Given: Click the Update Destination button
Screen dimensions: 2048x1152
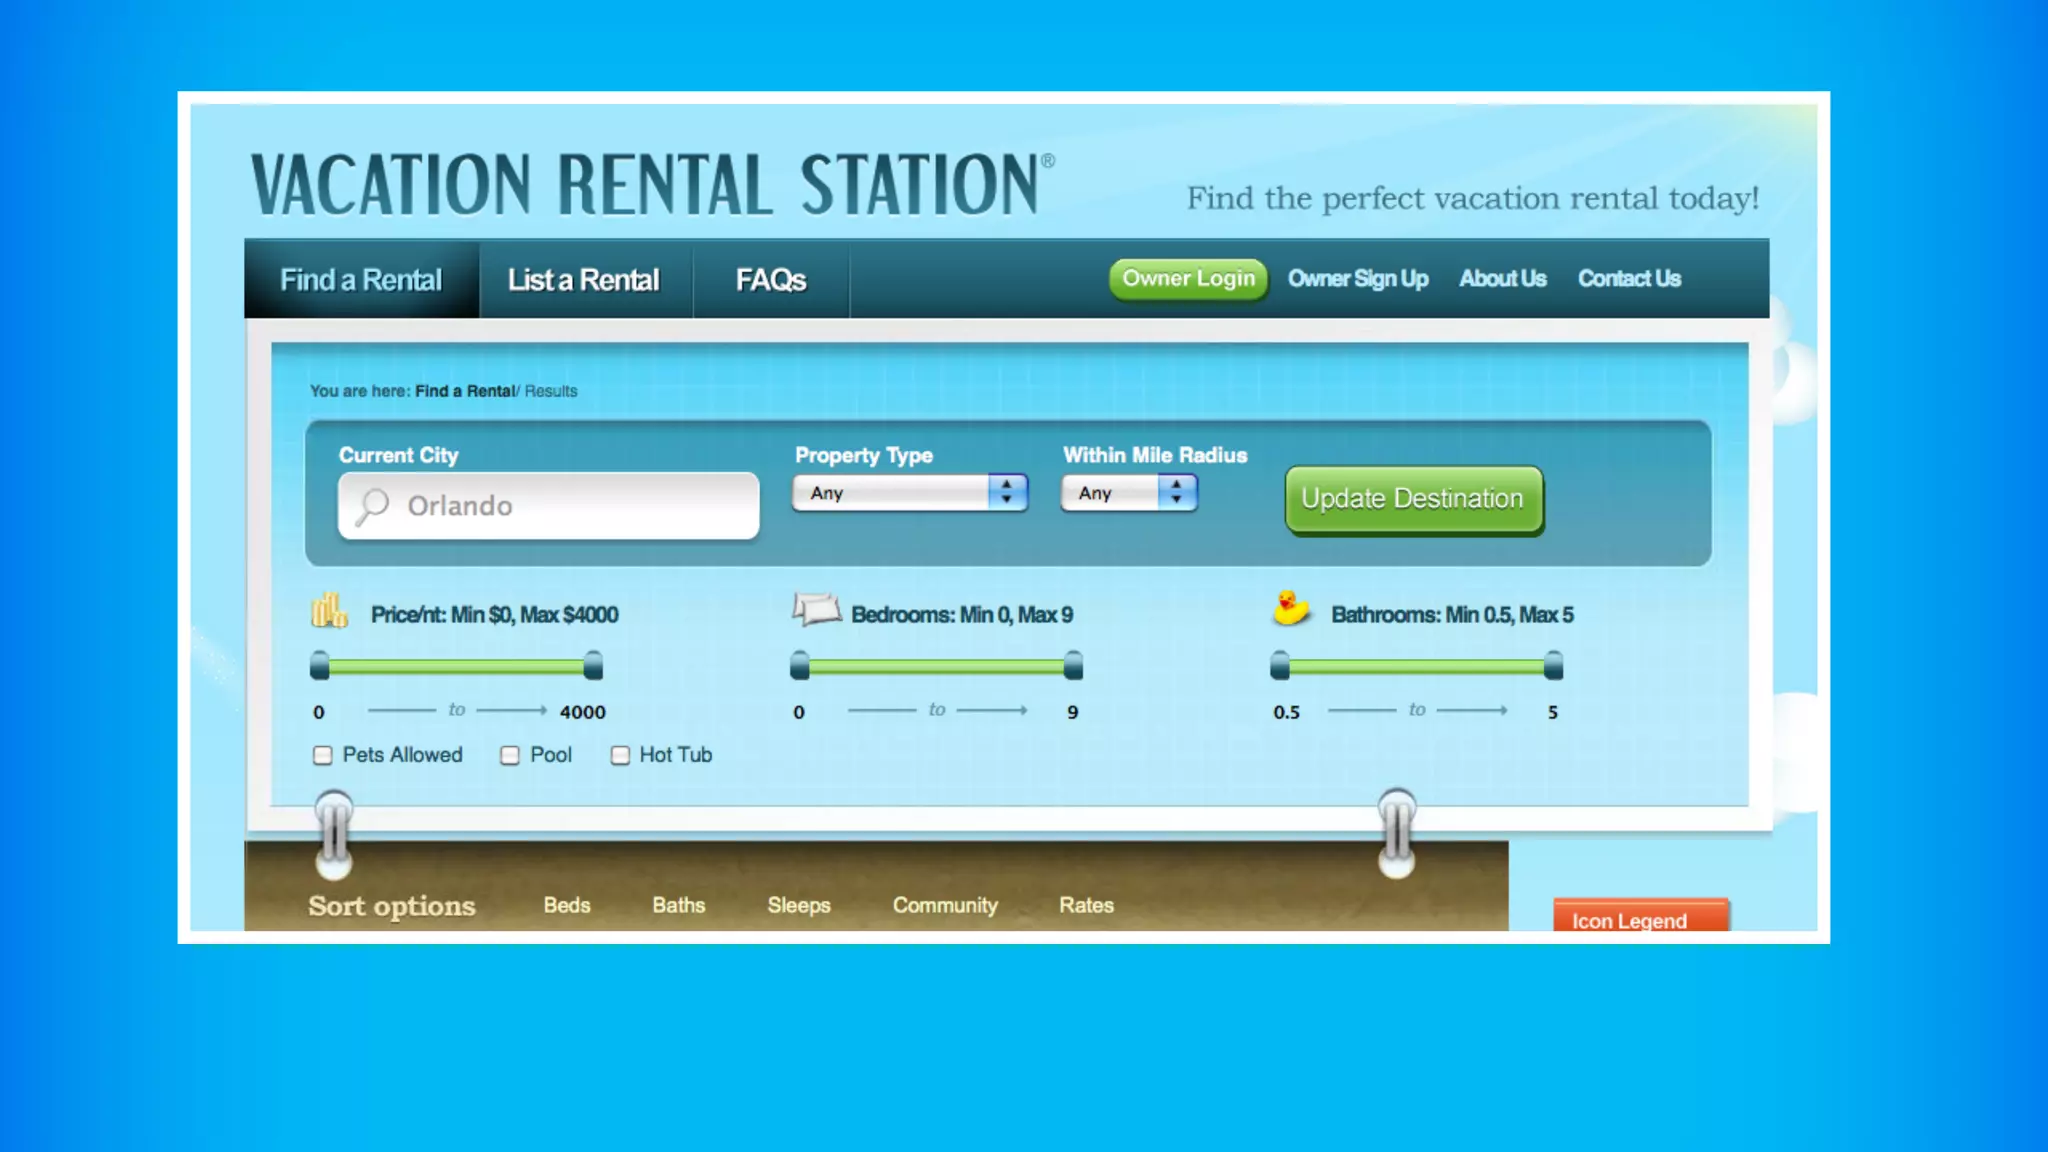Looking at the screenshot, I should tap(1413, 499).
